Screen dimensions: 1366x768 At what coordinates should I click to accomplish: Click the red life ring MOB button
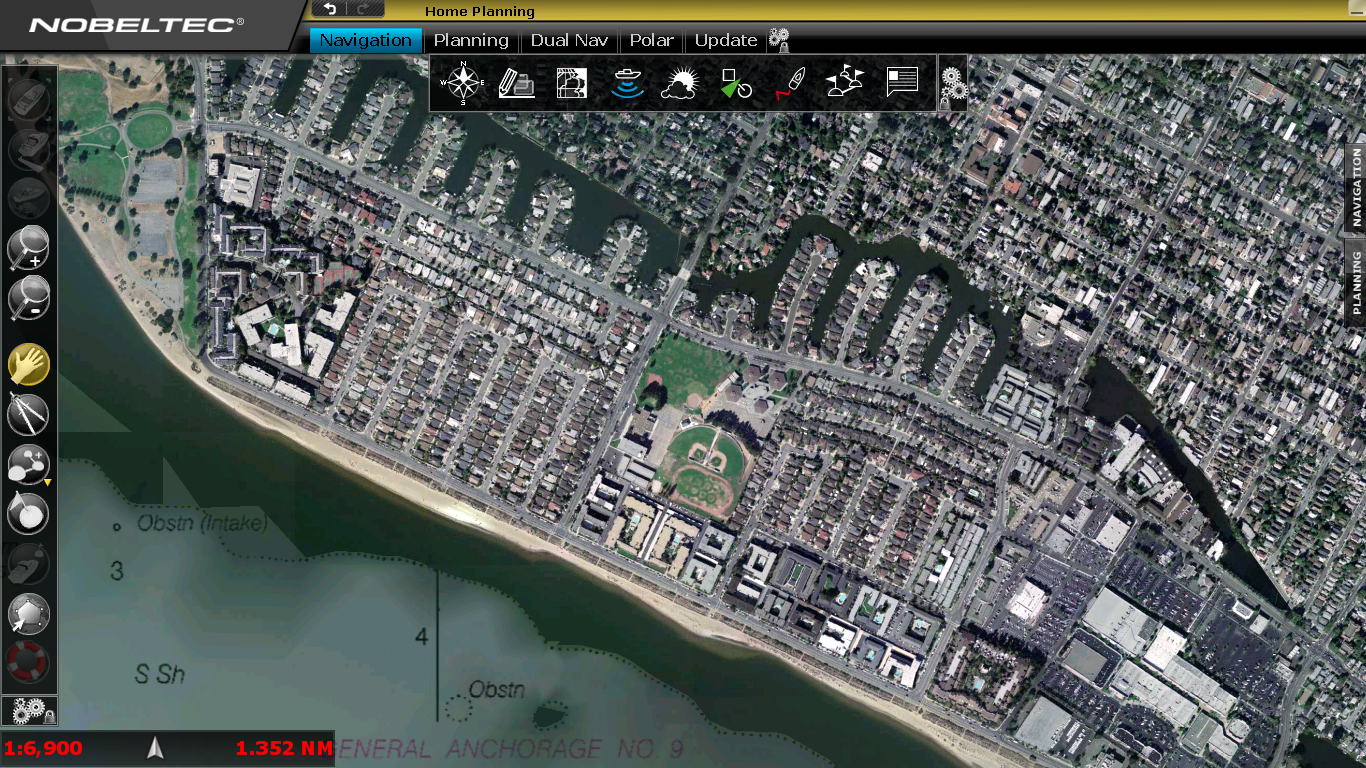pos(28,662)
